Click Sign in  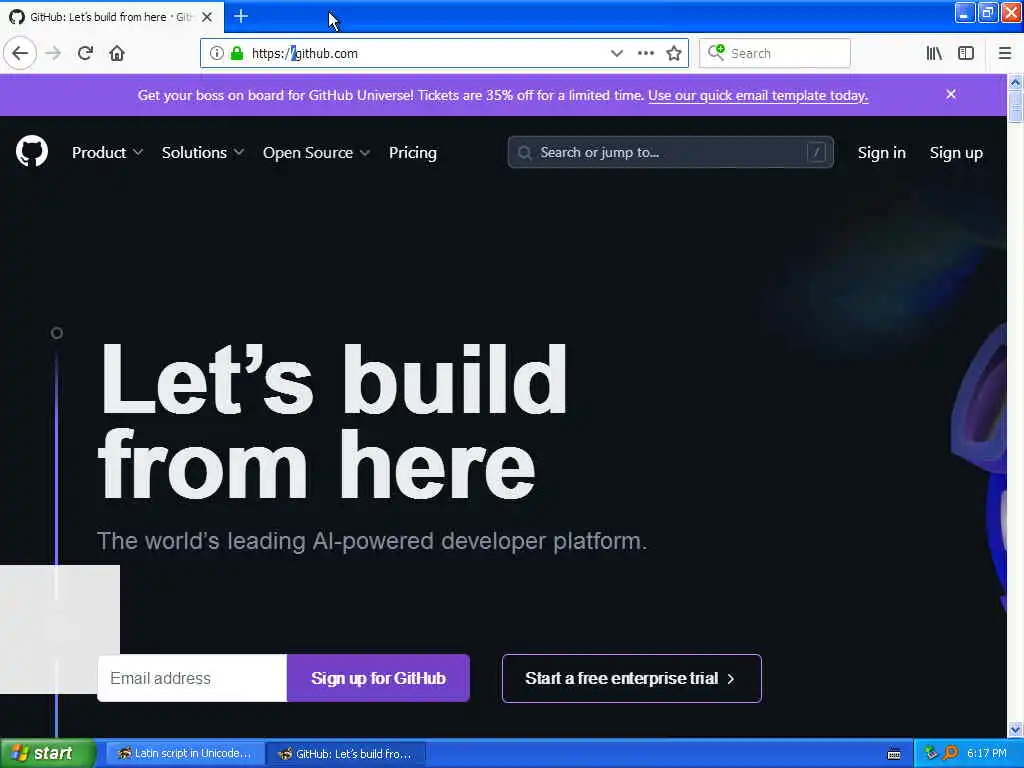[x=882, y=152]
